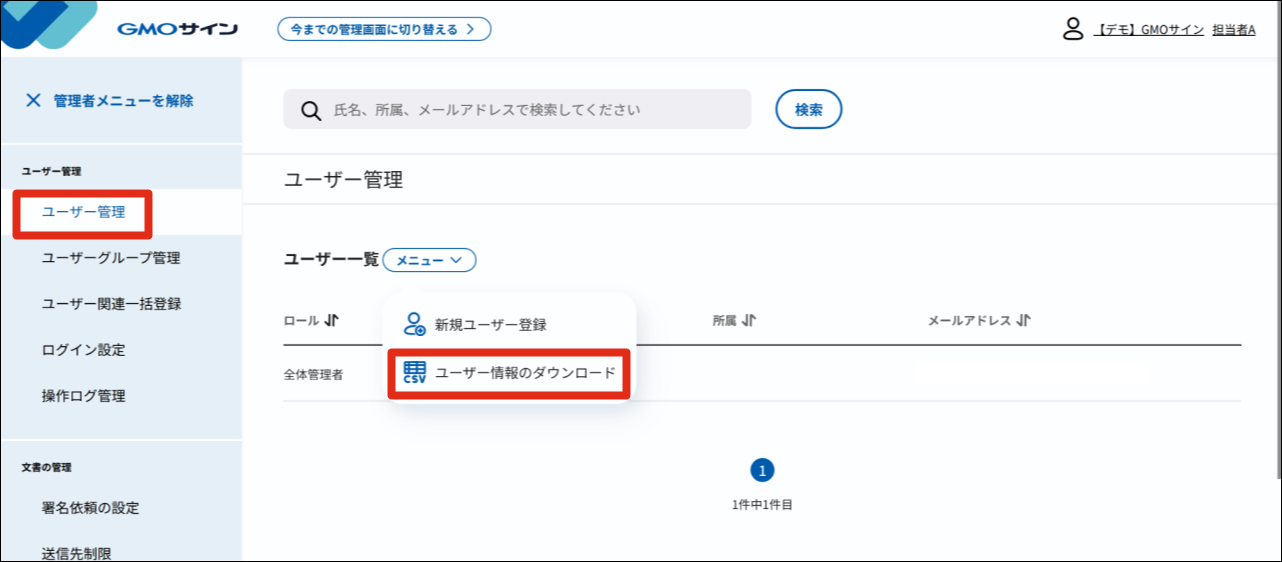Screen dimensions: 1282x562
Task: Go to ログイン設定 in the sidebar
Action: 83,350
